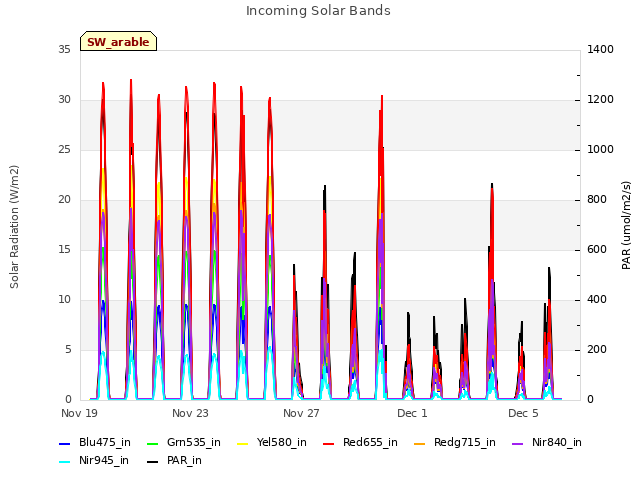Click the Nir840_in legend label
This screenshot has width=640, height=480.
(x=557, y=442)
